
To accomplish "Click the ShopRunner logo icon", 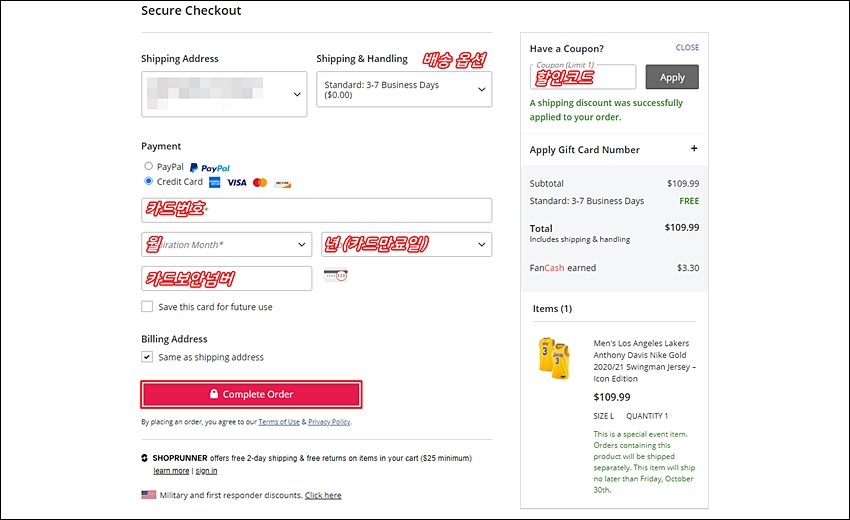I will click(x=144, y=458).
